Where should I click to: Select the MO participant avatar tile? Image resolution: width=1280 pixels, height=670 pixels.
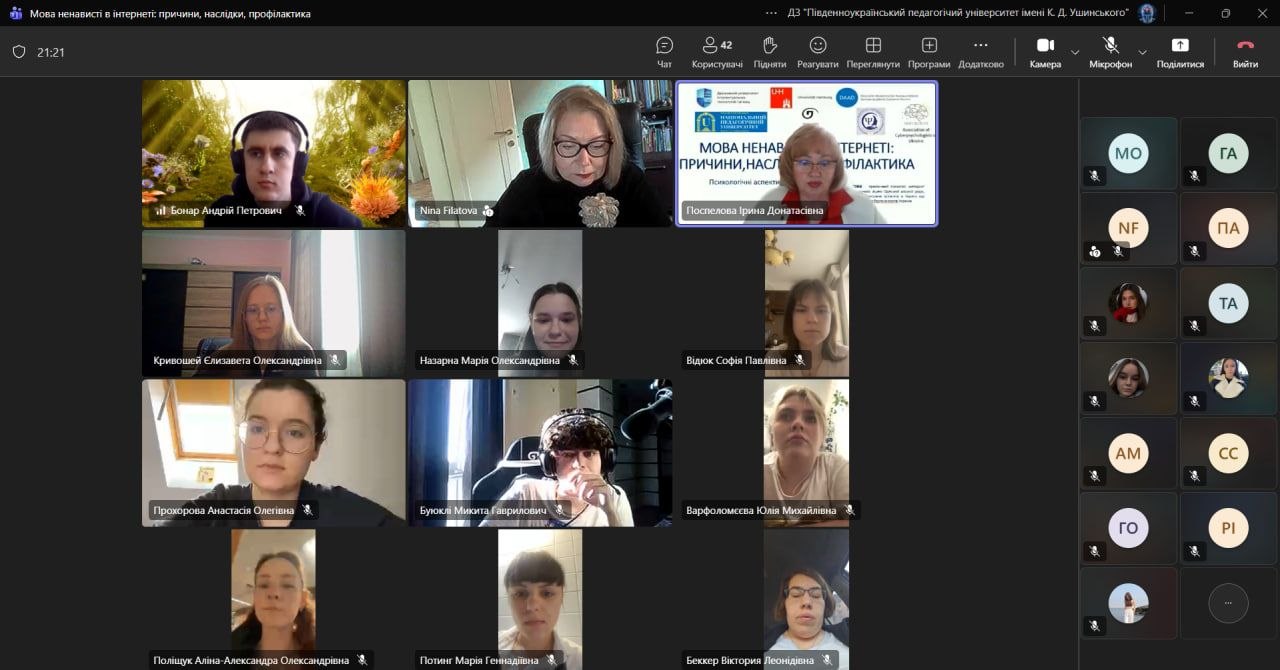[1128, 153]
